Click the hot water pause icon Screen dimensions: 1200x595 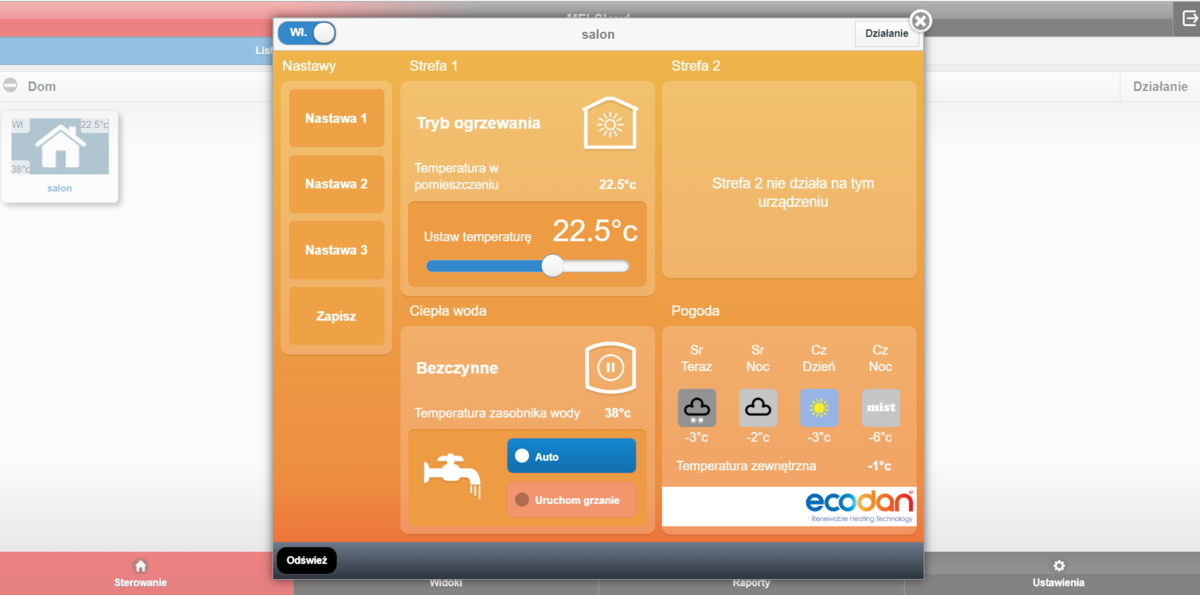pyautogui.click(x=610, y=367)
